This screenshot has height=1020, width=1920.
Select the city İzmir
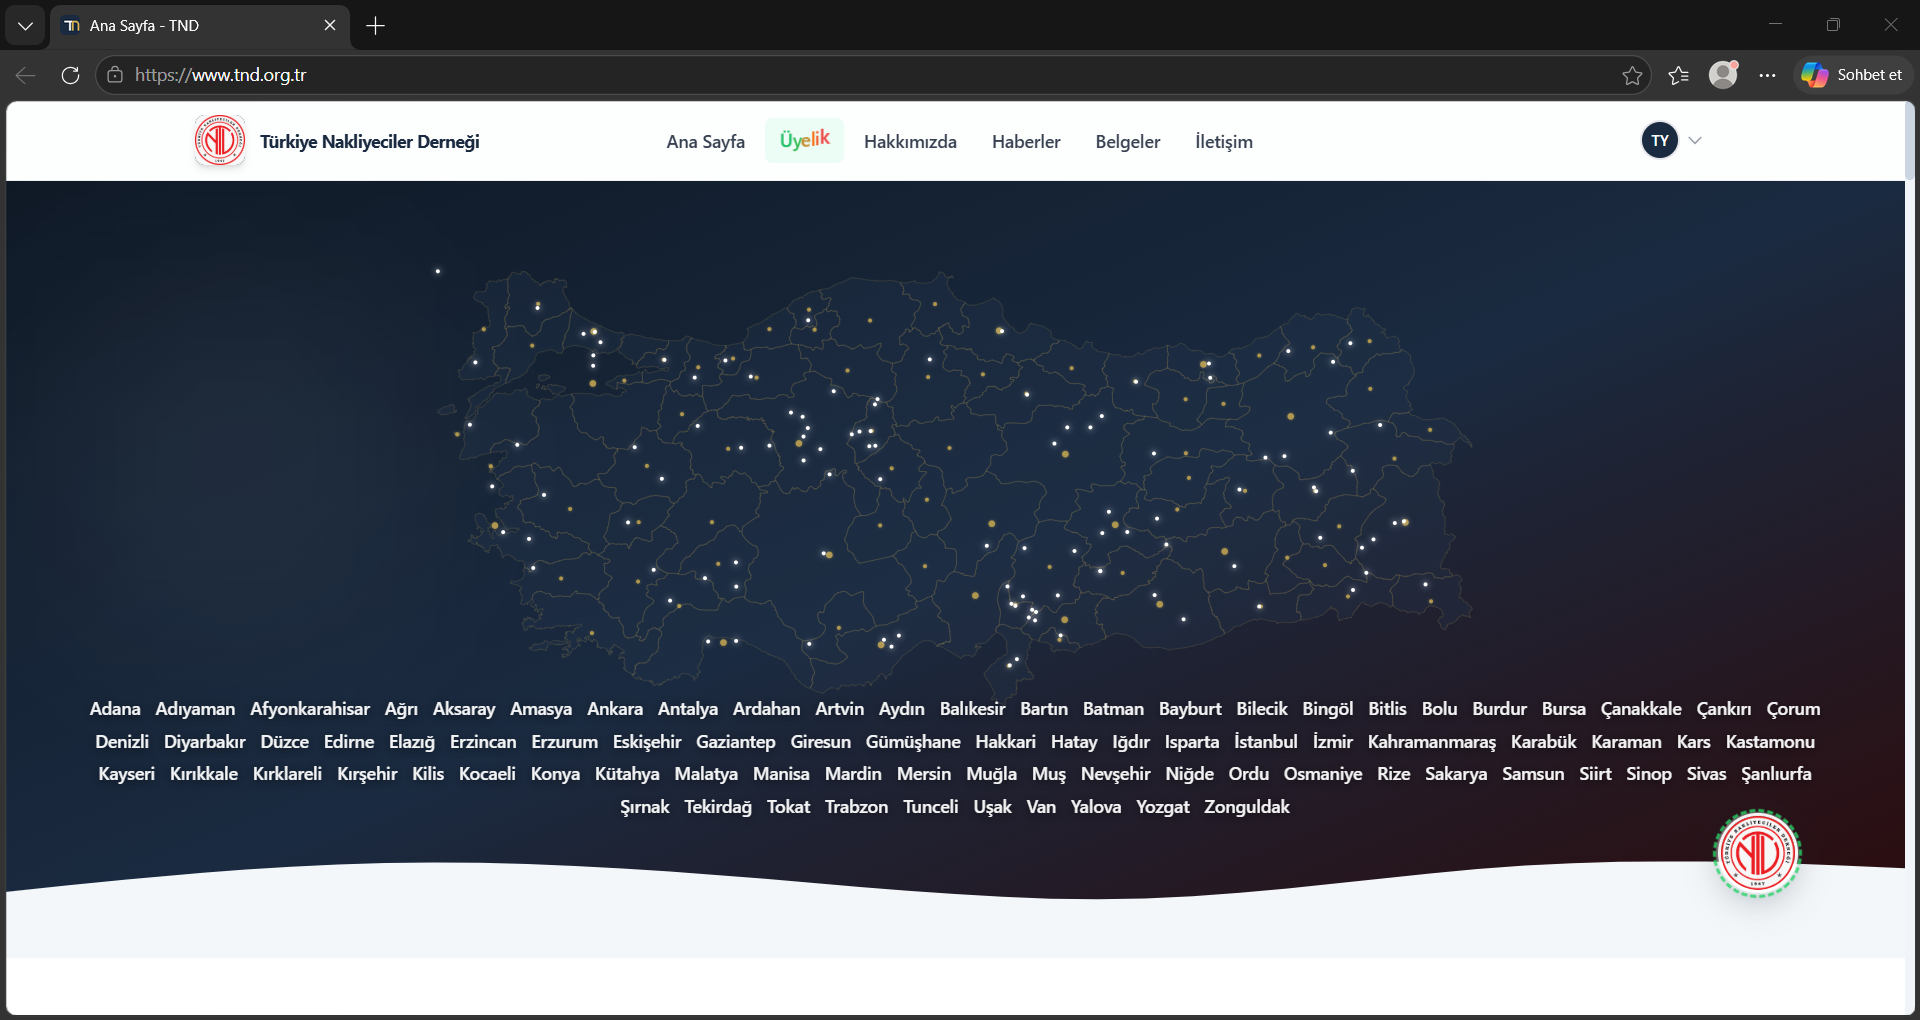1333,742
